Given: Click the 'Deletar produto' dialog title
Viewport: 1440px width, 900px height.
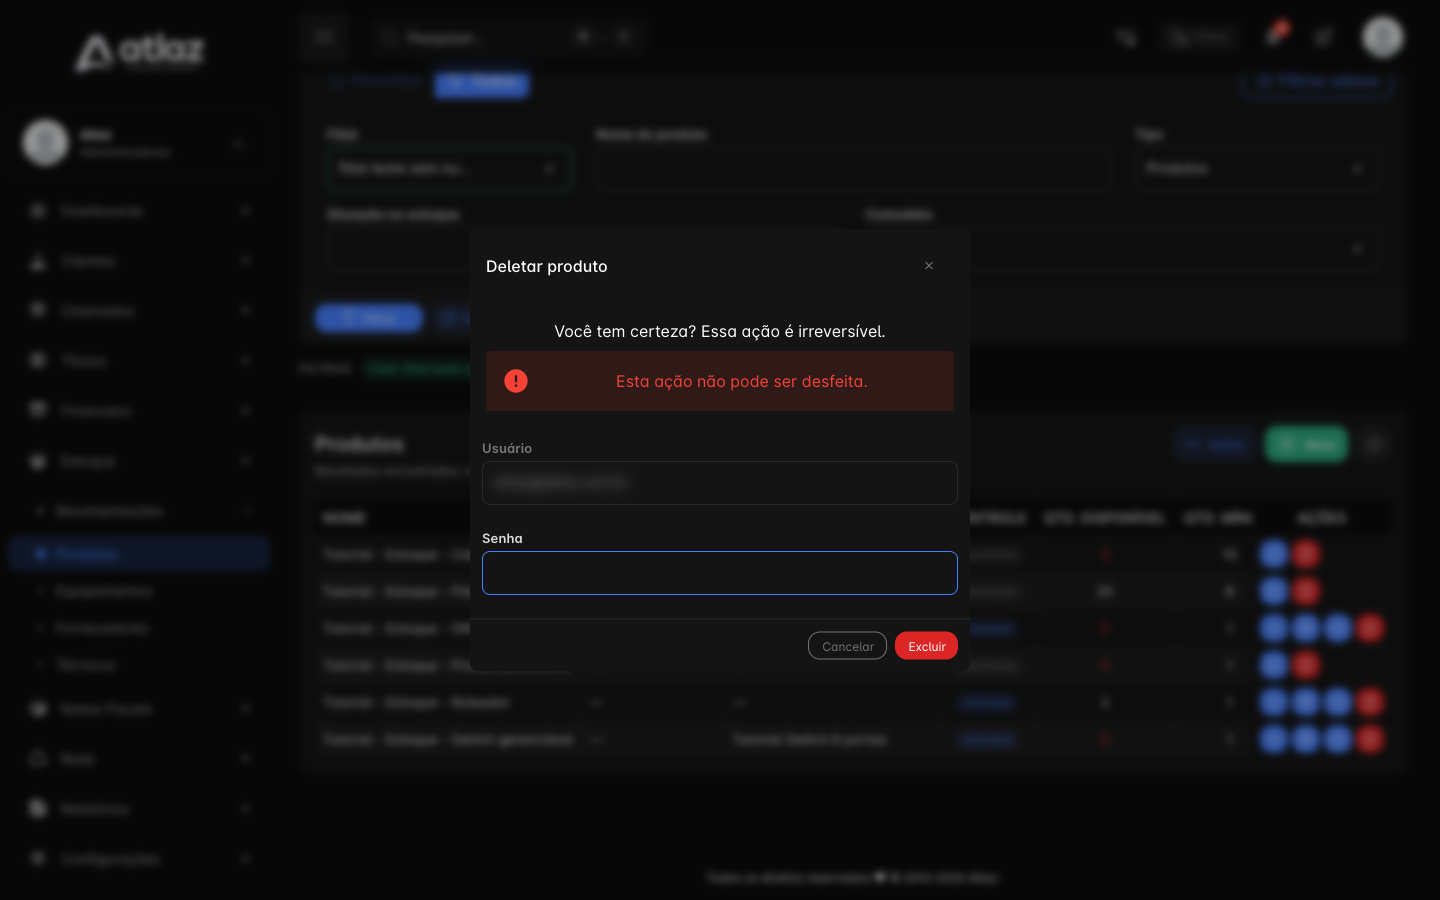Looking at the screenshot, I should click(547, 266).
